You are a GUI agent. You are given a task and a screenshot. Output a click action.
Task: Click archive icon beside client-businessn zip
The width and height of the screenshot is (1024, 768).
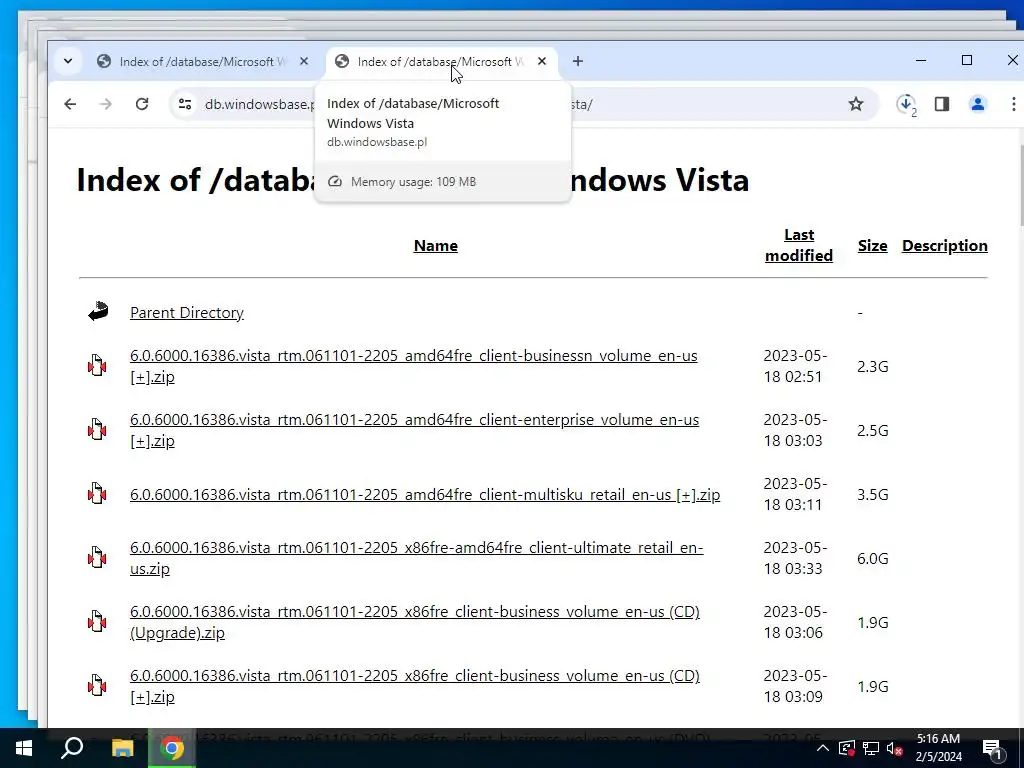[97, 366]
